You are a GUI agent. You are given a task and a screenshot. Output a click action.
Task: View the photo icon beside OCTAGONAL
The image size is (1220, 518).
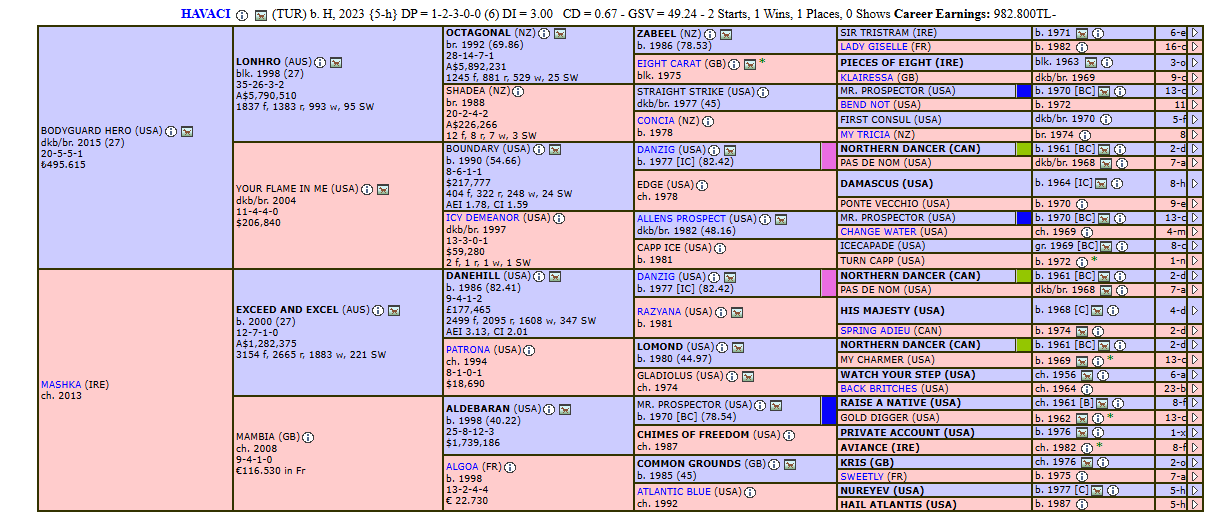[560, 33]
